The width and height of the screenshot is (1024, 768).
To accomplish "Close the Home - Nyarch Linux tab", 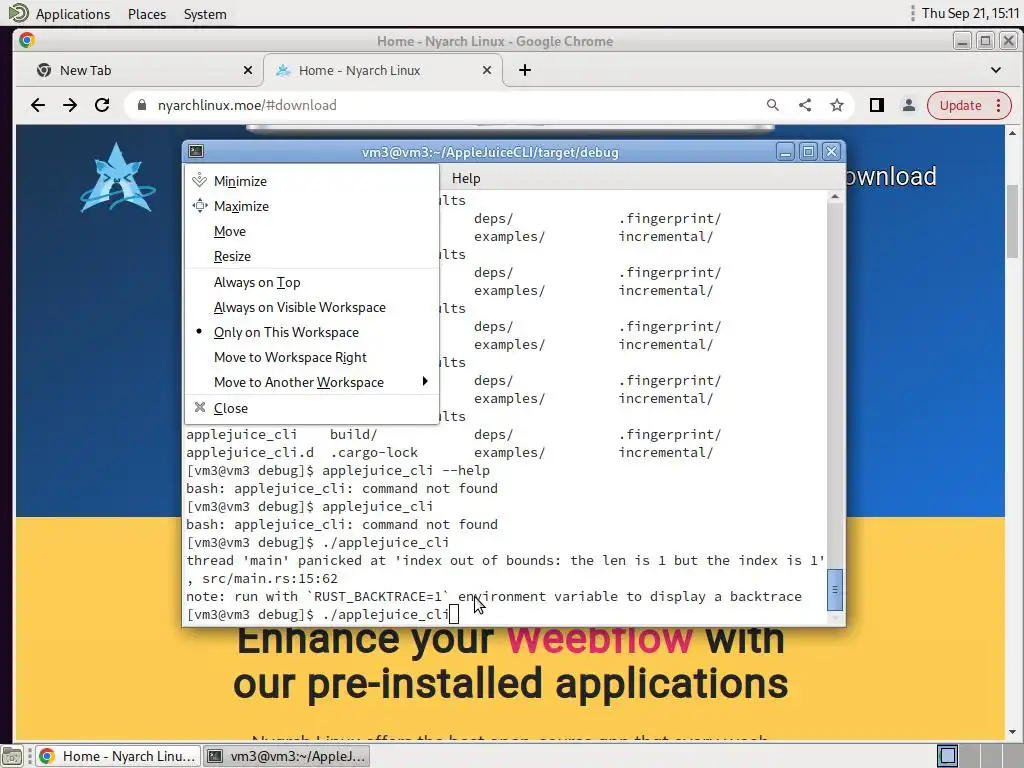I will 487,70.
